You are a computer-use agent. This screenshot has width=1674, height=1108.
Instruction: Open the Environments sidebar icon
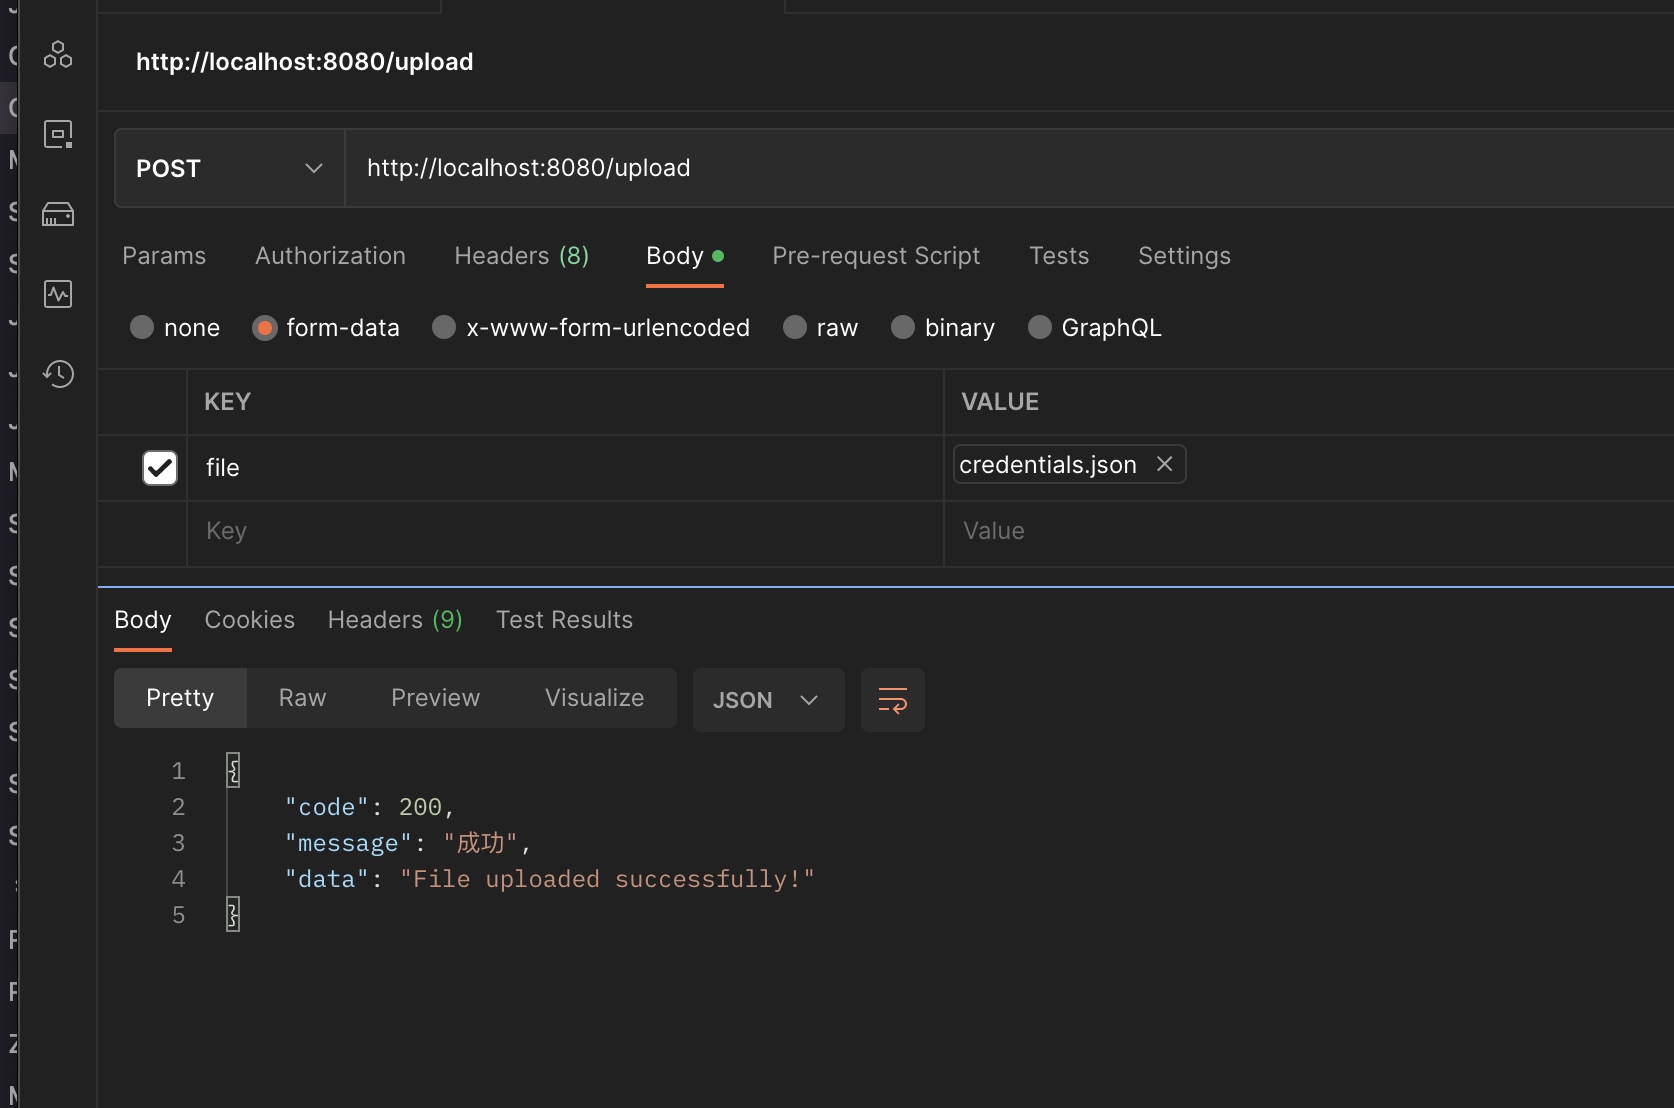[58, 134]
